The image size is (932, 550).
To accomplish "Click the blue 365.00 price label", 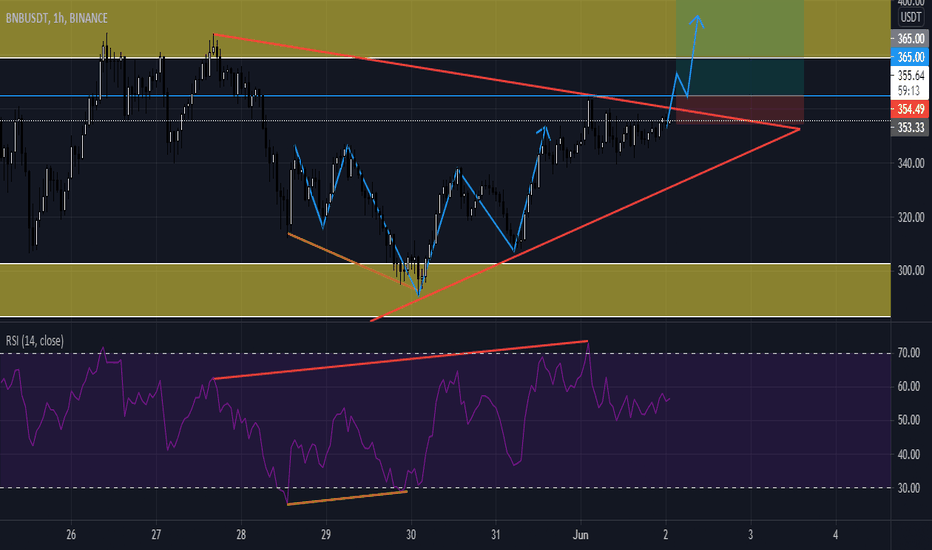I will point(910,57).
